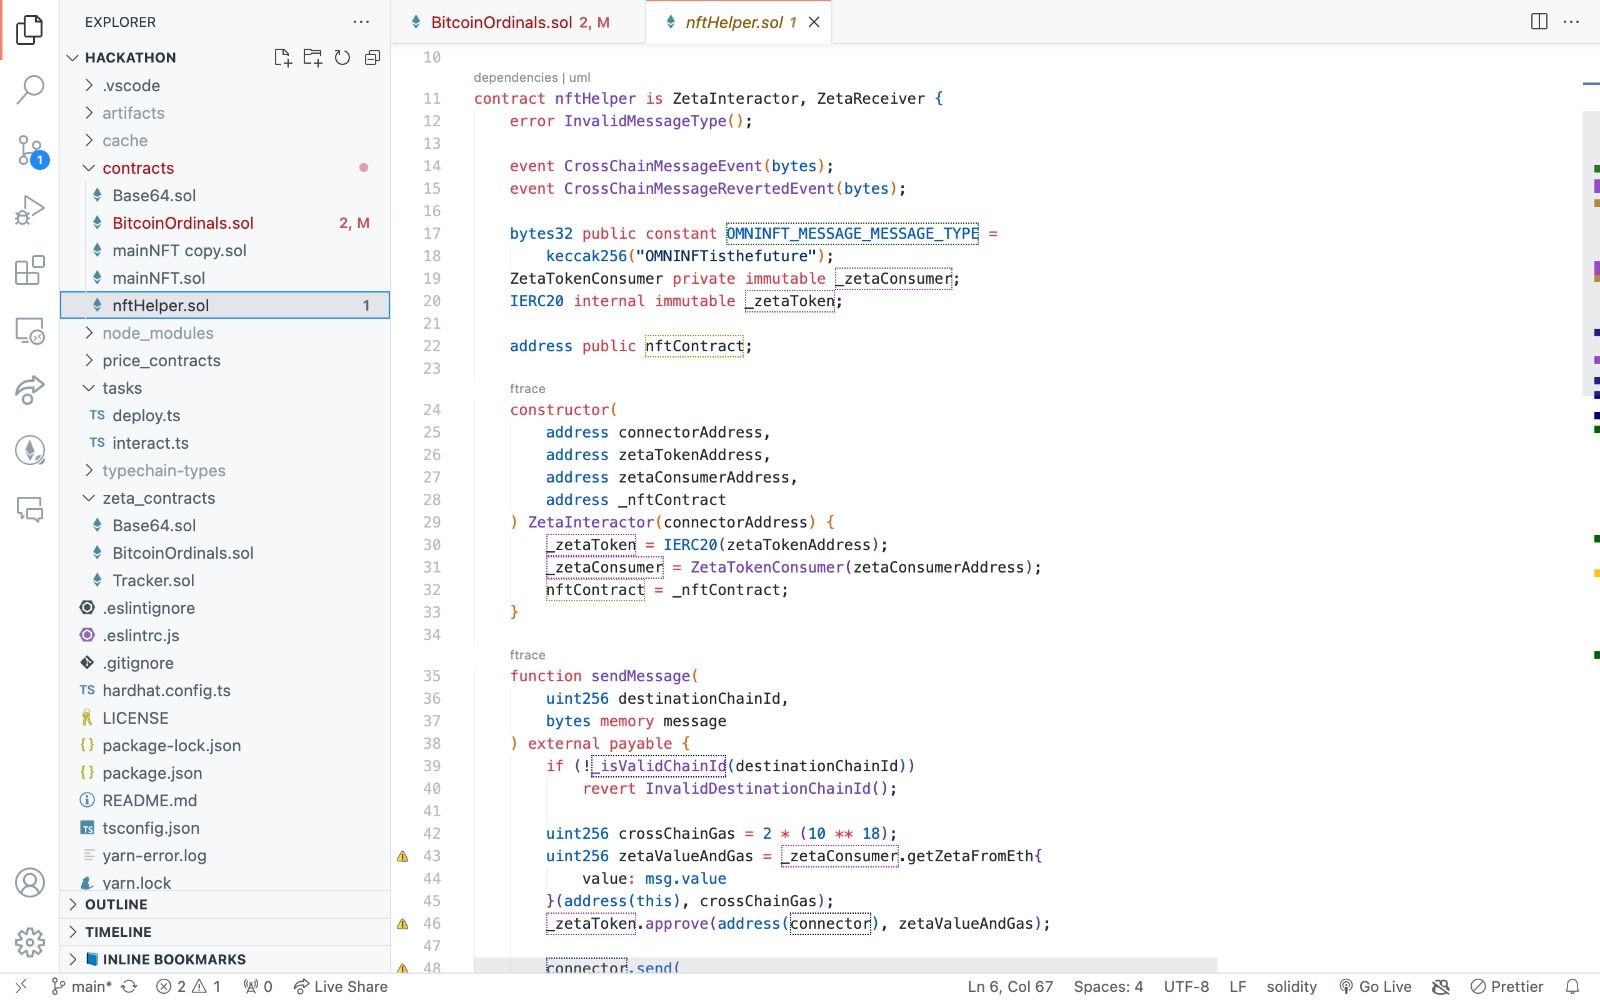The height and width of the screenshot is (1000, 1600).
Task: Open Run and Debug view
Action: pyautogui.click(x=30, y=210)
